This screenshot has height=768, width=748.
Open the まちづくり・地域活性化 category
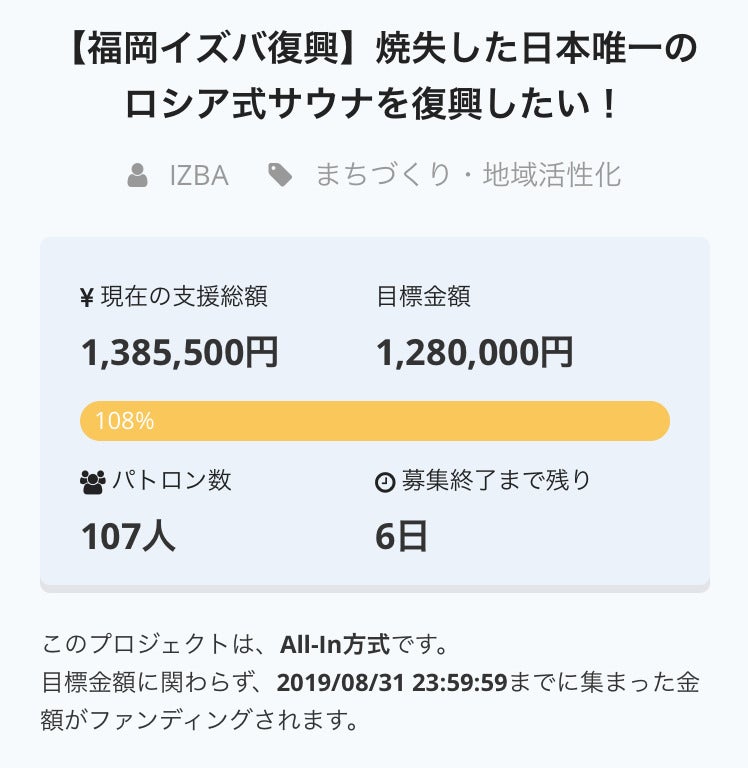[468, 176]
